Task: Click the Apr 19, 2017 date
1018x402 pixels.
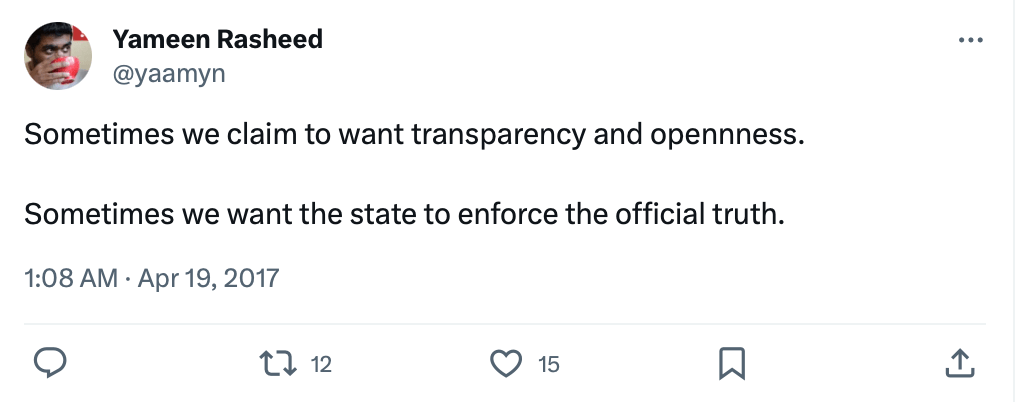Action: coord(207,277)
